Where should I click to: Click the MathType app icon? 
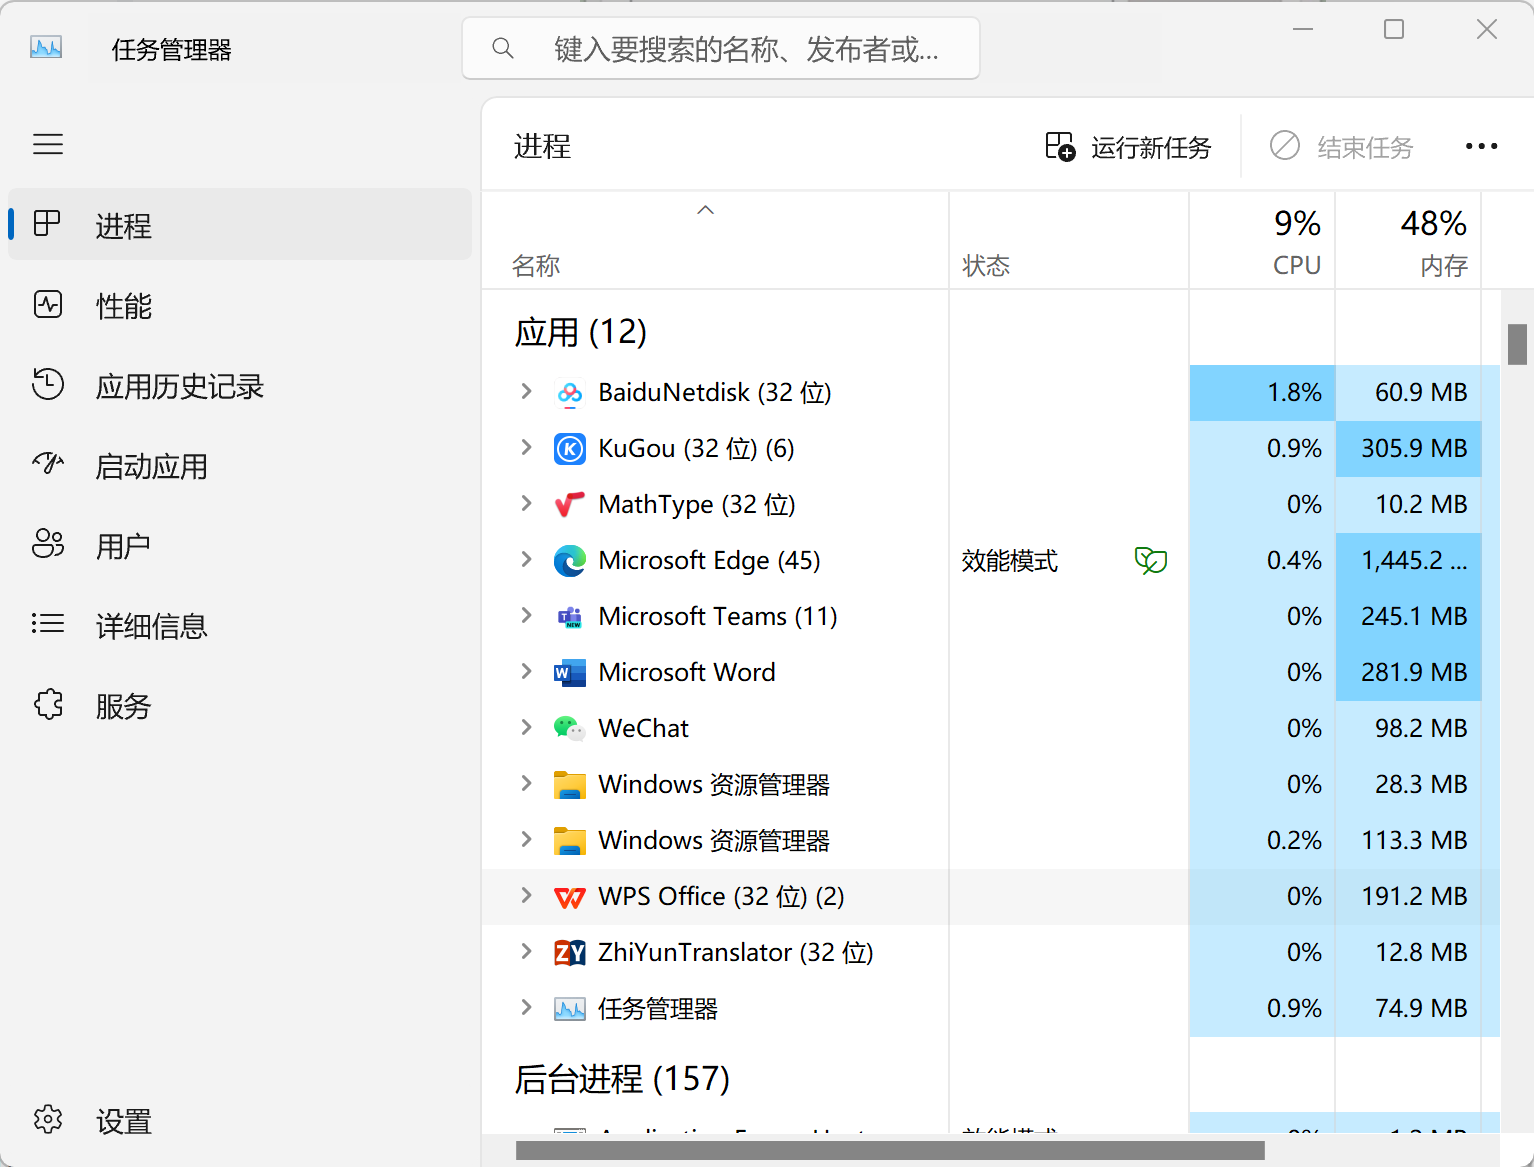[570, 505]
